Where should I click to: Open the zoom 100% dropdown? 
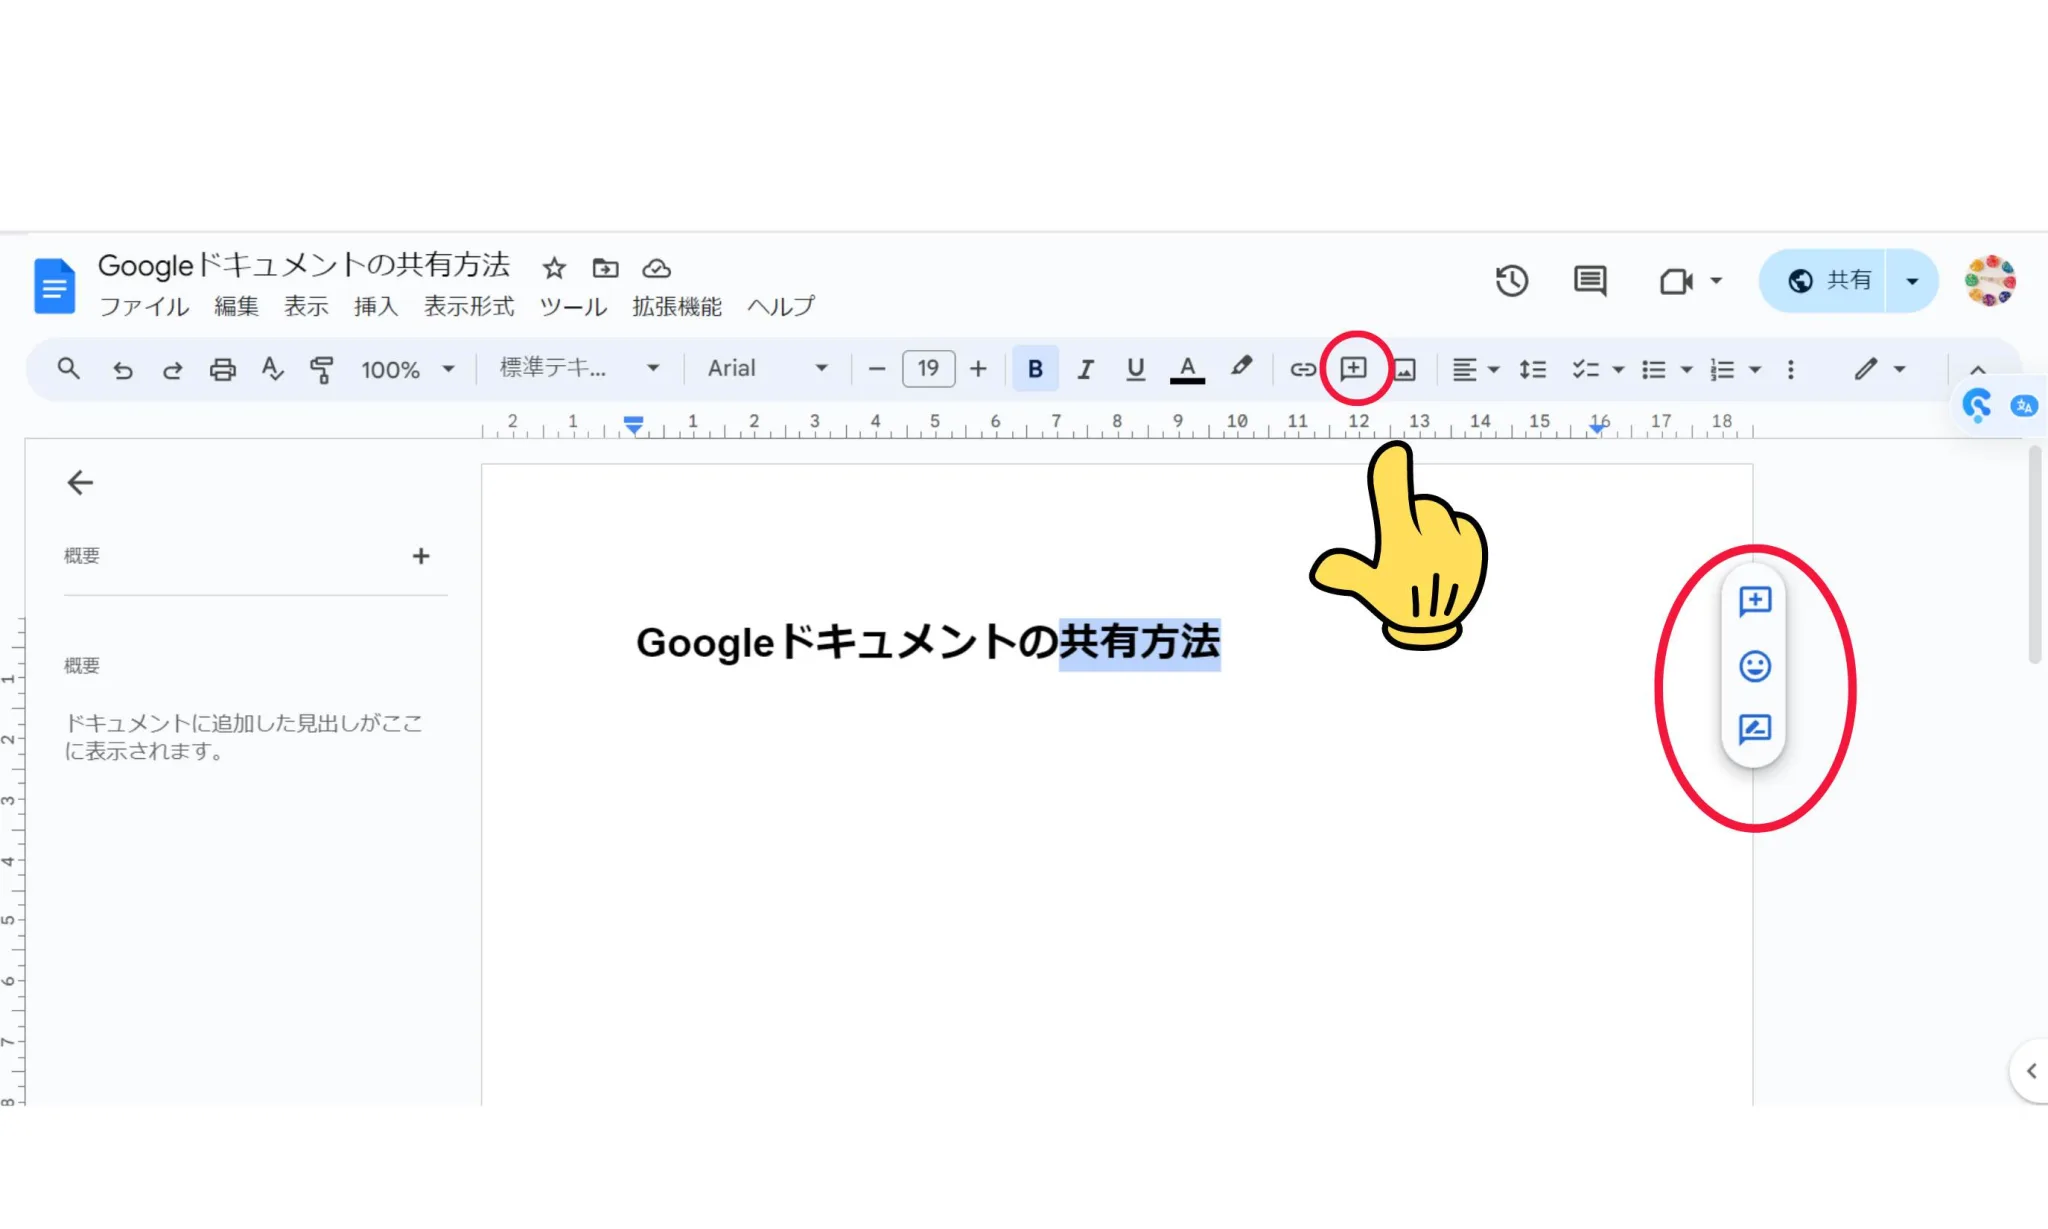click(x=407, y=370)
